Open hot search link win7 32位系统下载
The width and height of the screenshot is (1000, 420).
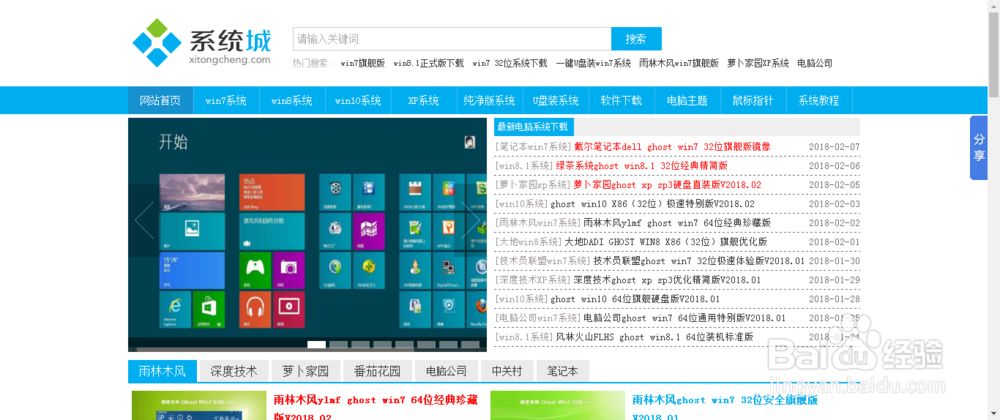[510, 63]
